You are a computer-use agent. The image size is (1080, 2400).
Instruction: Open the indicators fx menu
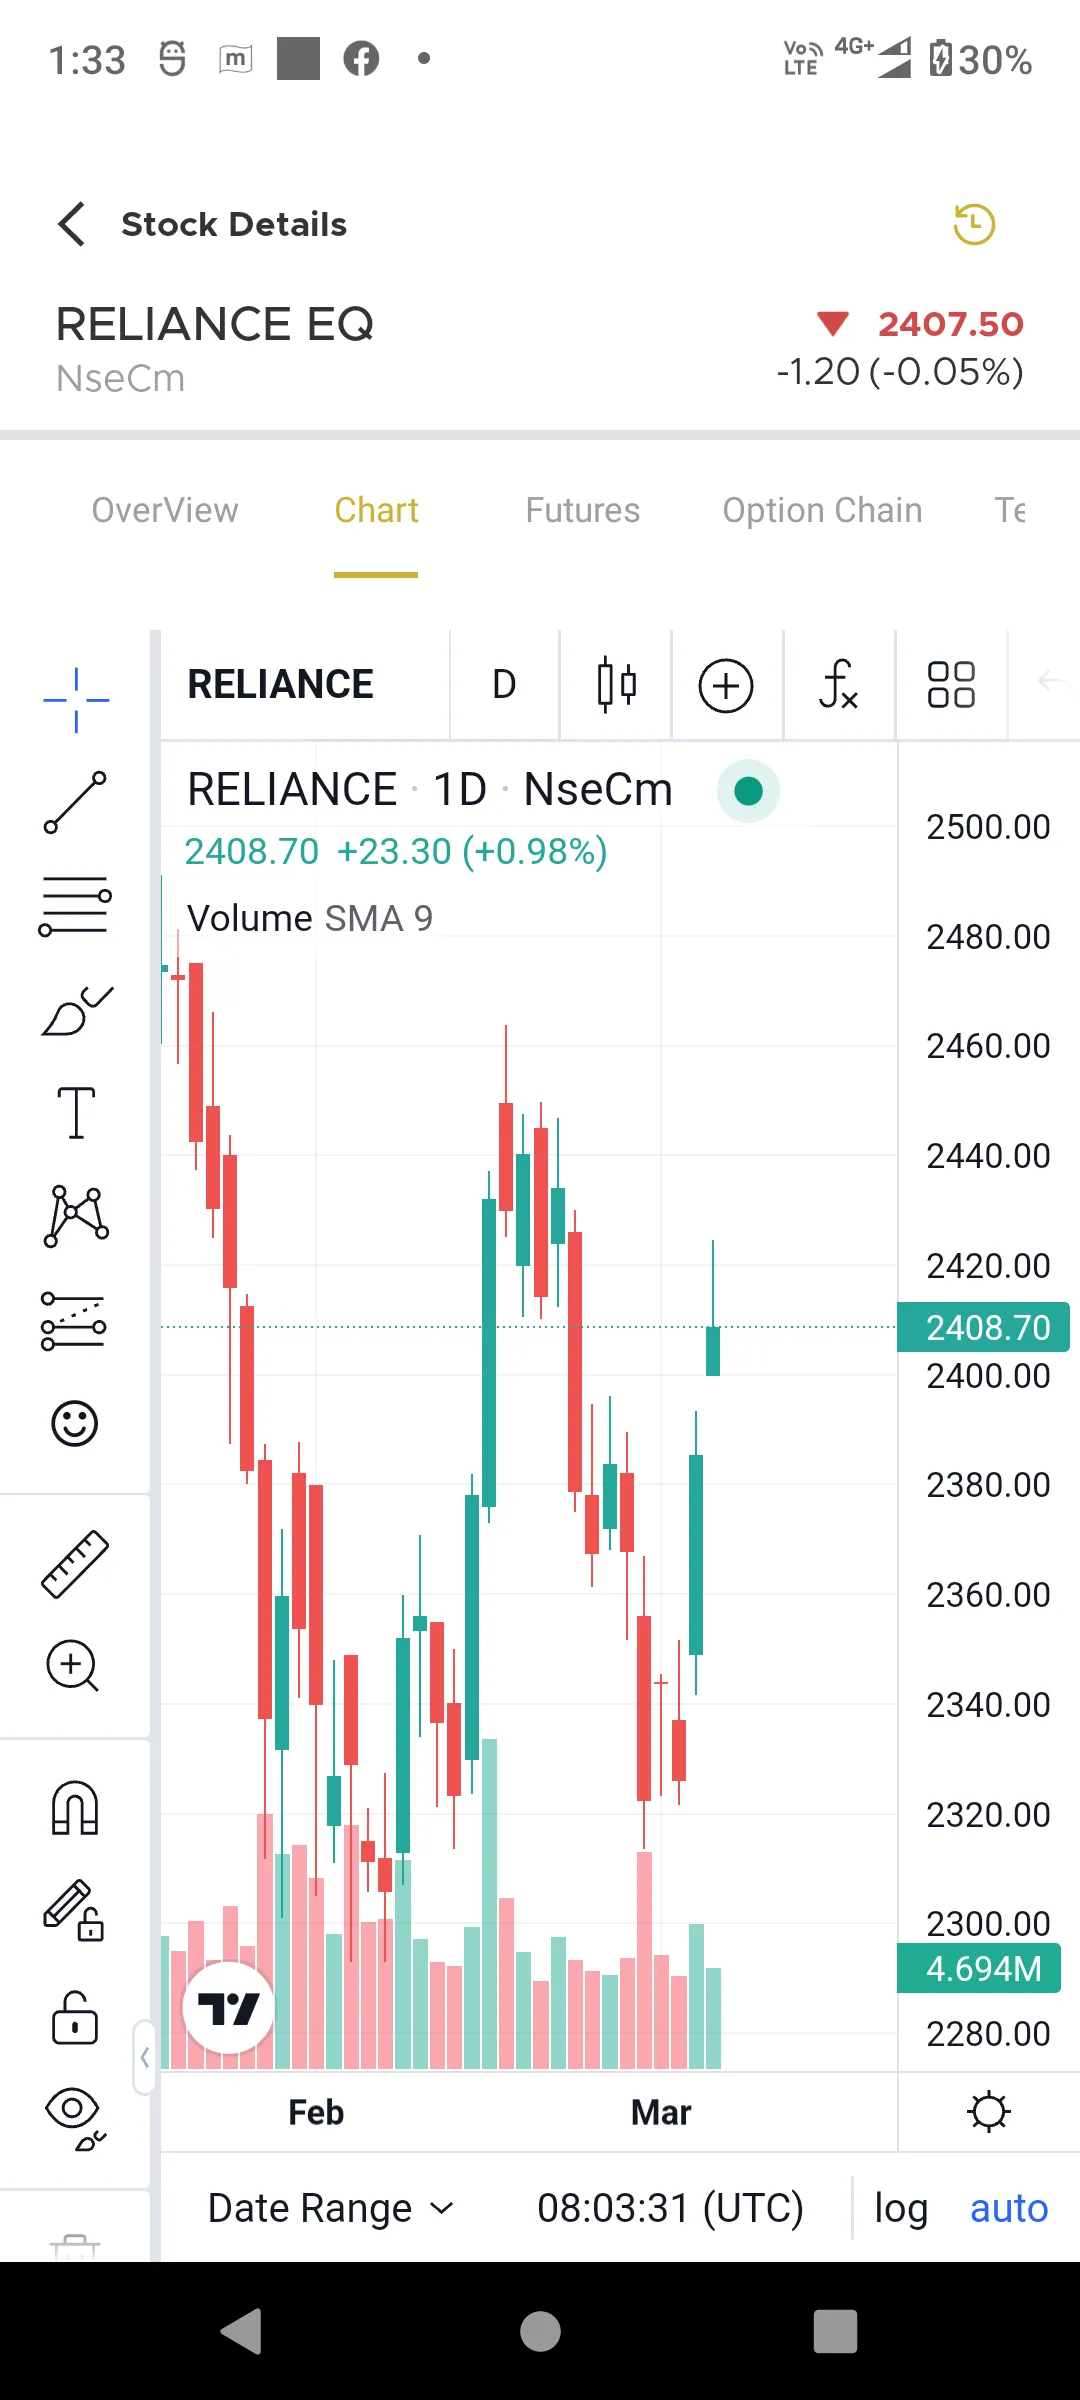click(x=838, y=685)
